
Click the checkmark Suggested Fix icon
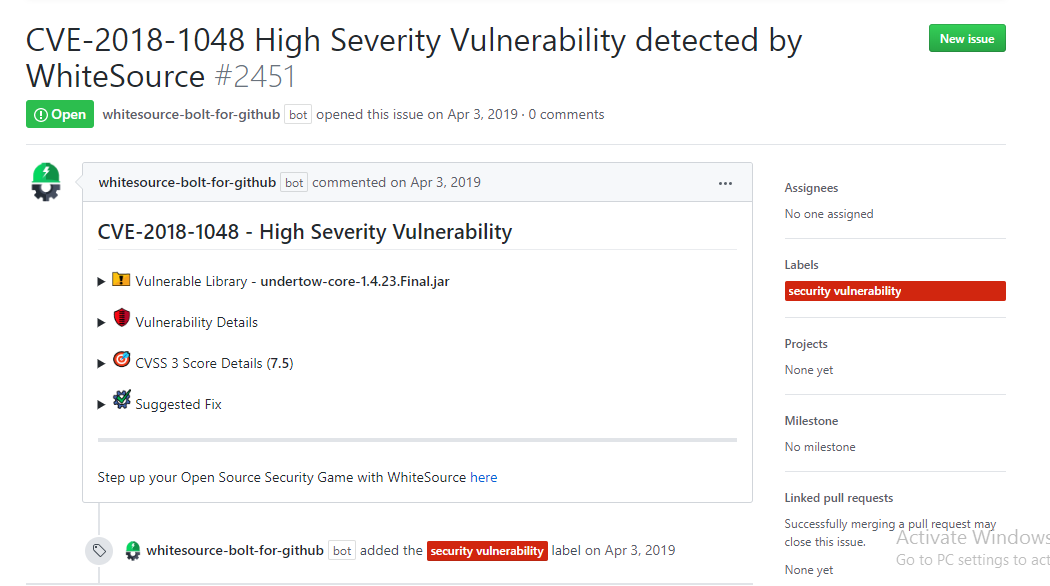coord(121,400)
